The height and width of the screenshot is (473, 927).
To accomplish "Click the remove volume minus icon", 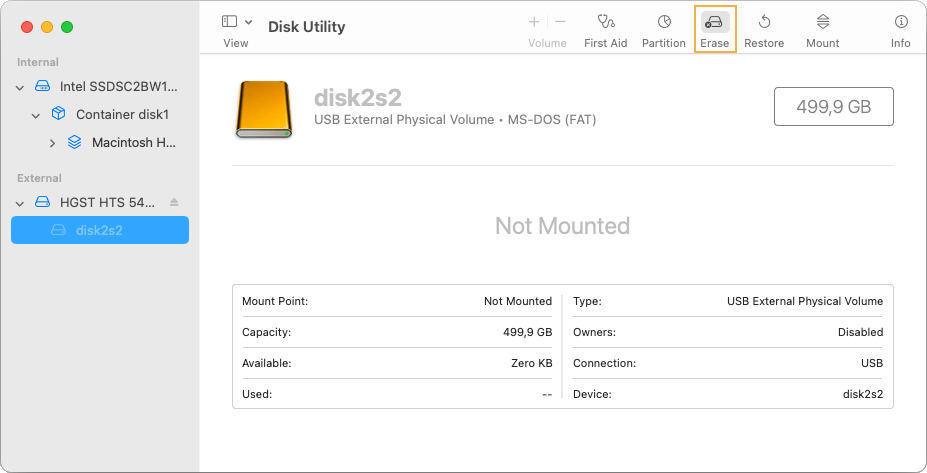I will coord(560,22).
